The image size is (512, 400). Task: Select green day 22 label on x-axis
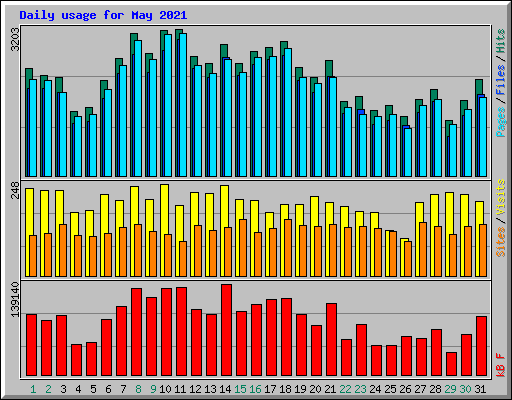[x=345, y=389]
